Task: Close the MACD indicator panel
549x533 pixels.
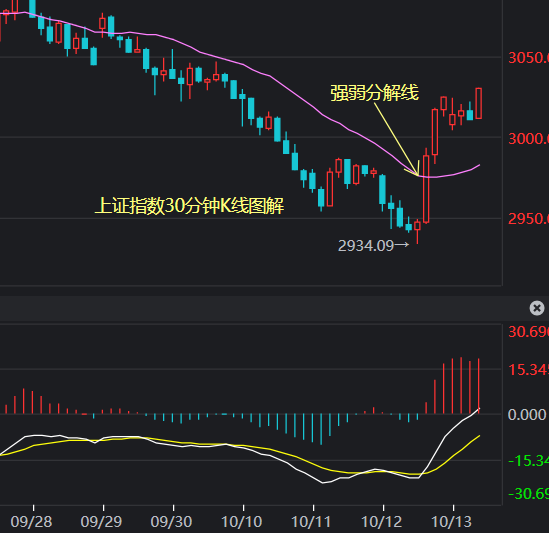Action: pyautogui.click(x=537, y=308)
